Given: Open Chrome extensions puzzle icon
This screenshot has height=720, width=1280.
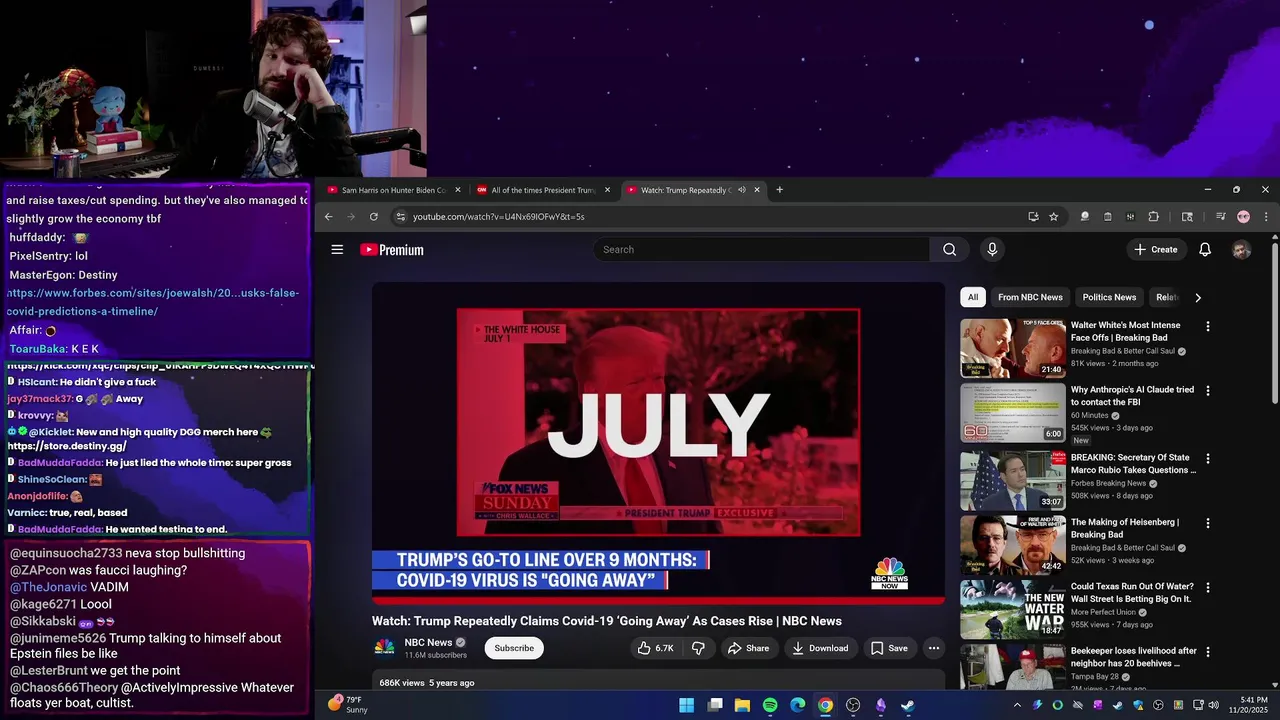Looking at the screenshot, I should pyautogui.click(x=1153, y=217).
